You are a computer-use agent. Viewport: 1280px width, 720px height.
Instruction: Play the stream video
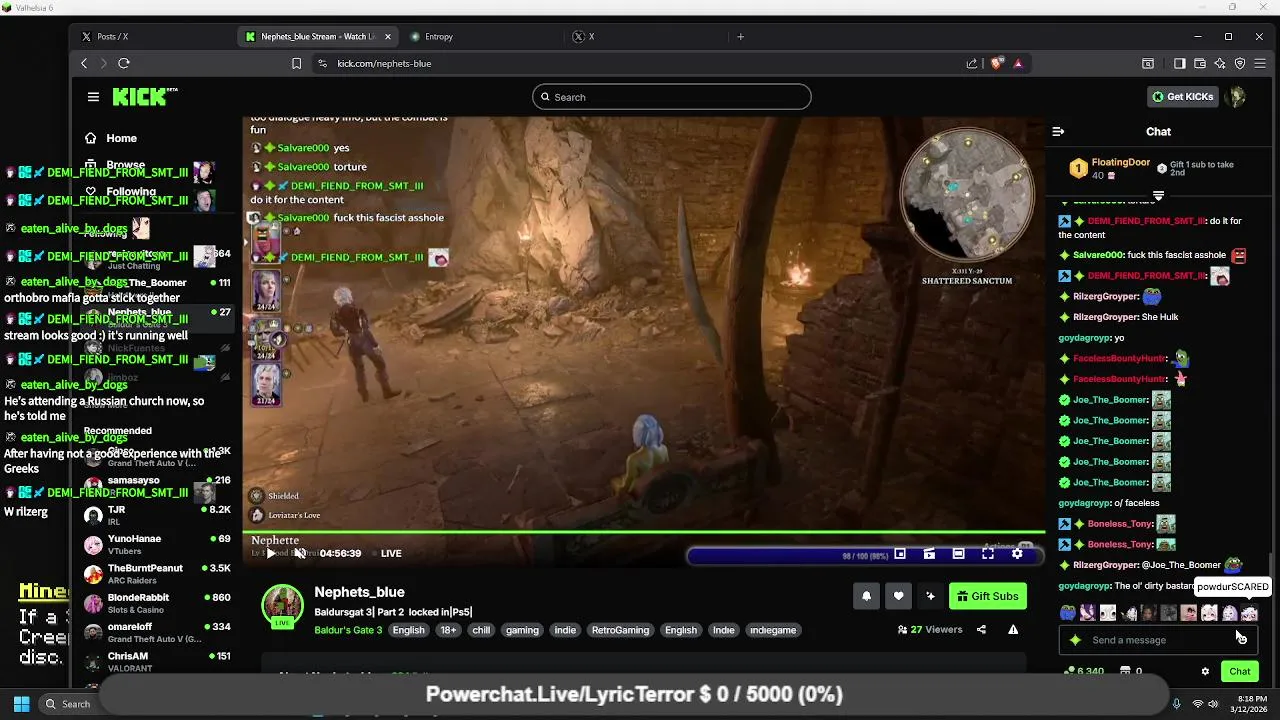(270, 553)
